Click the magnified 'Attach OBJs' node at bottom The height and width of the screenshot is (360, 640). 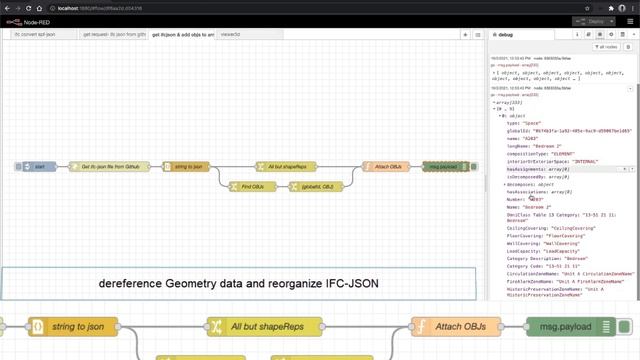pyautogui.click(x=456, y=327)
